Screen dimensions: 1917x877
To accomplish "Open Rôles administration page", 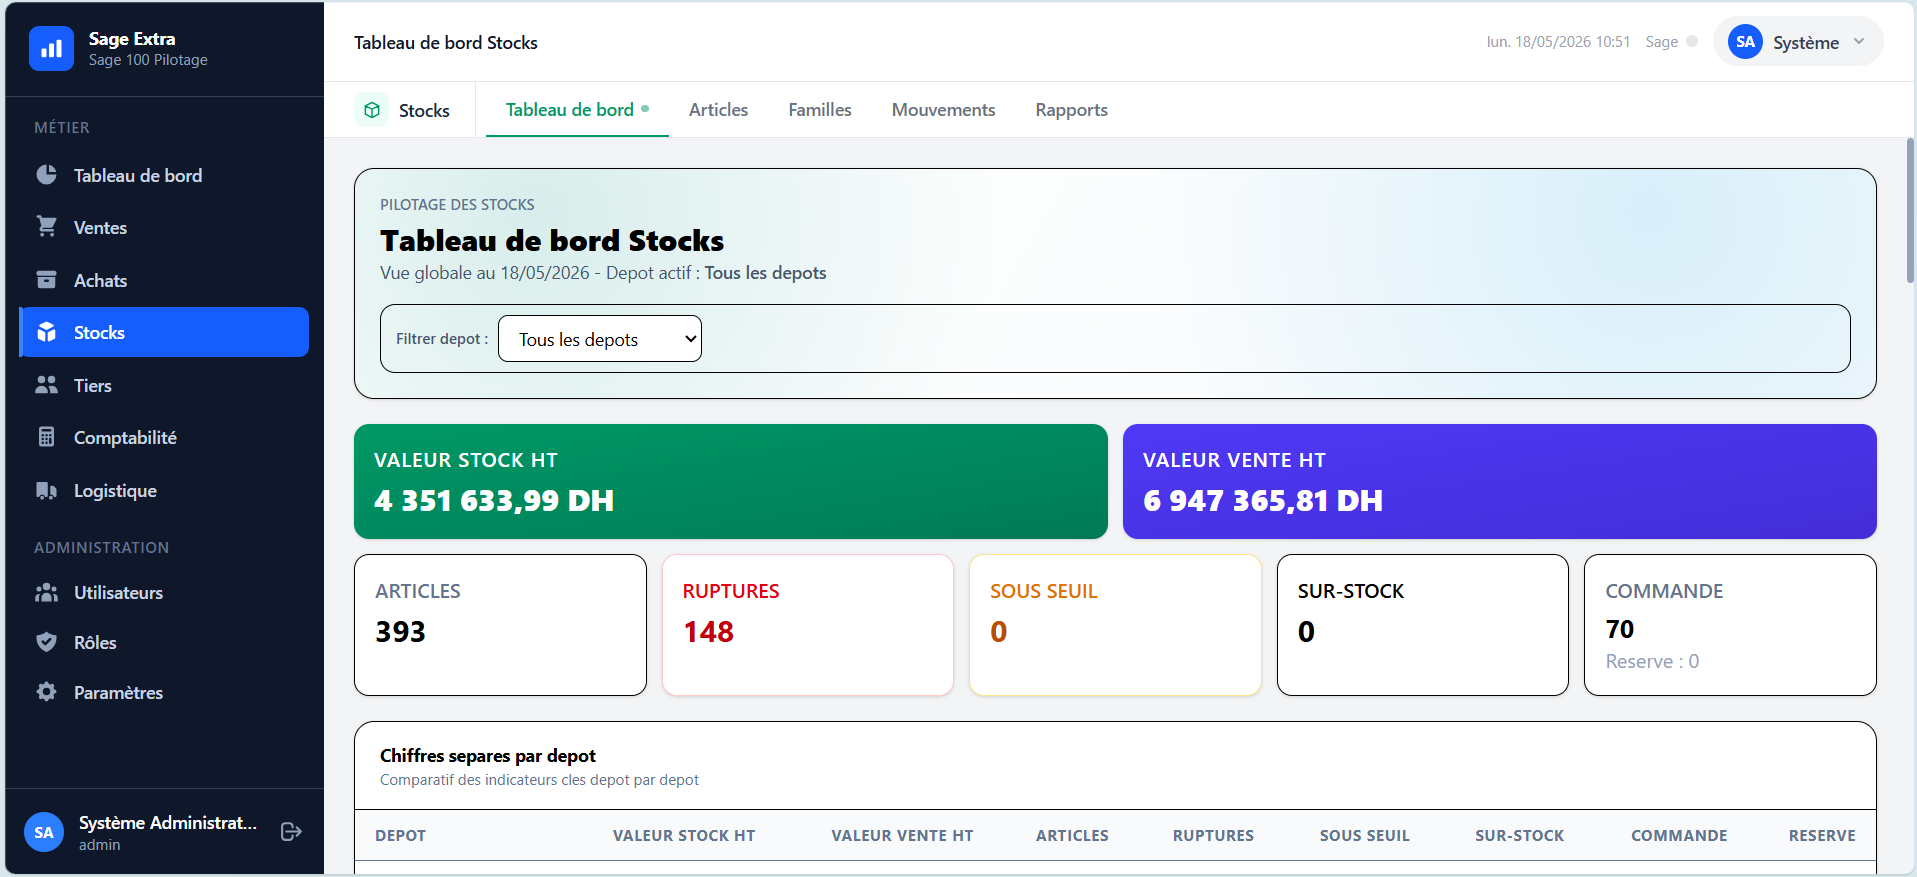I will pos(164,642).
